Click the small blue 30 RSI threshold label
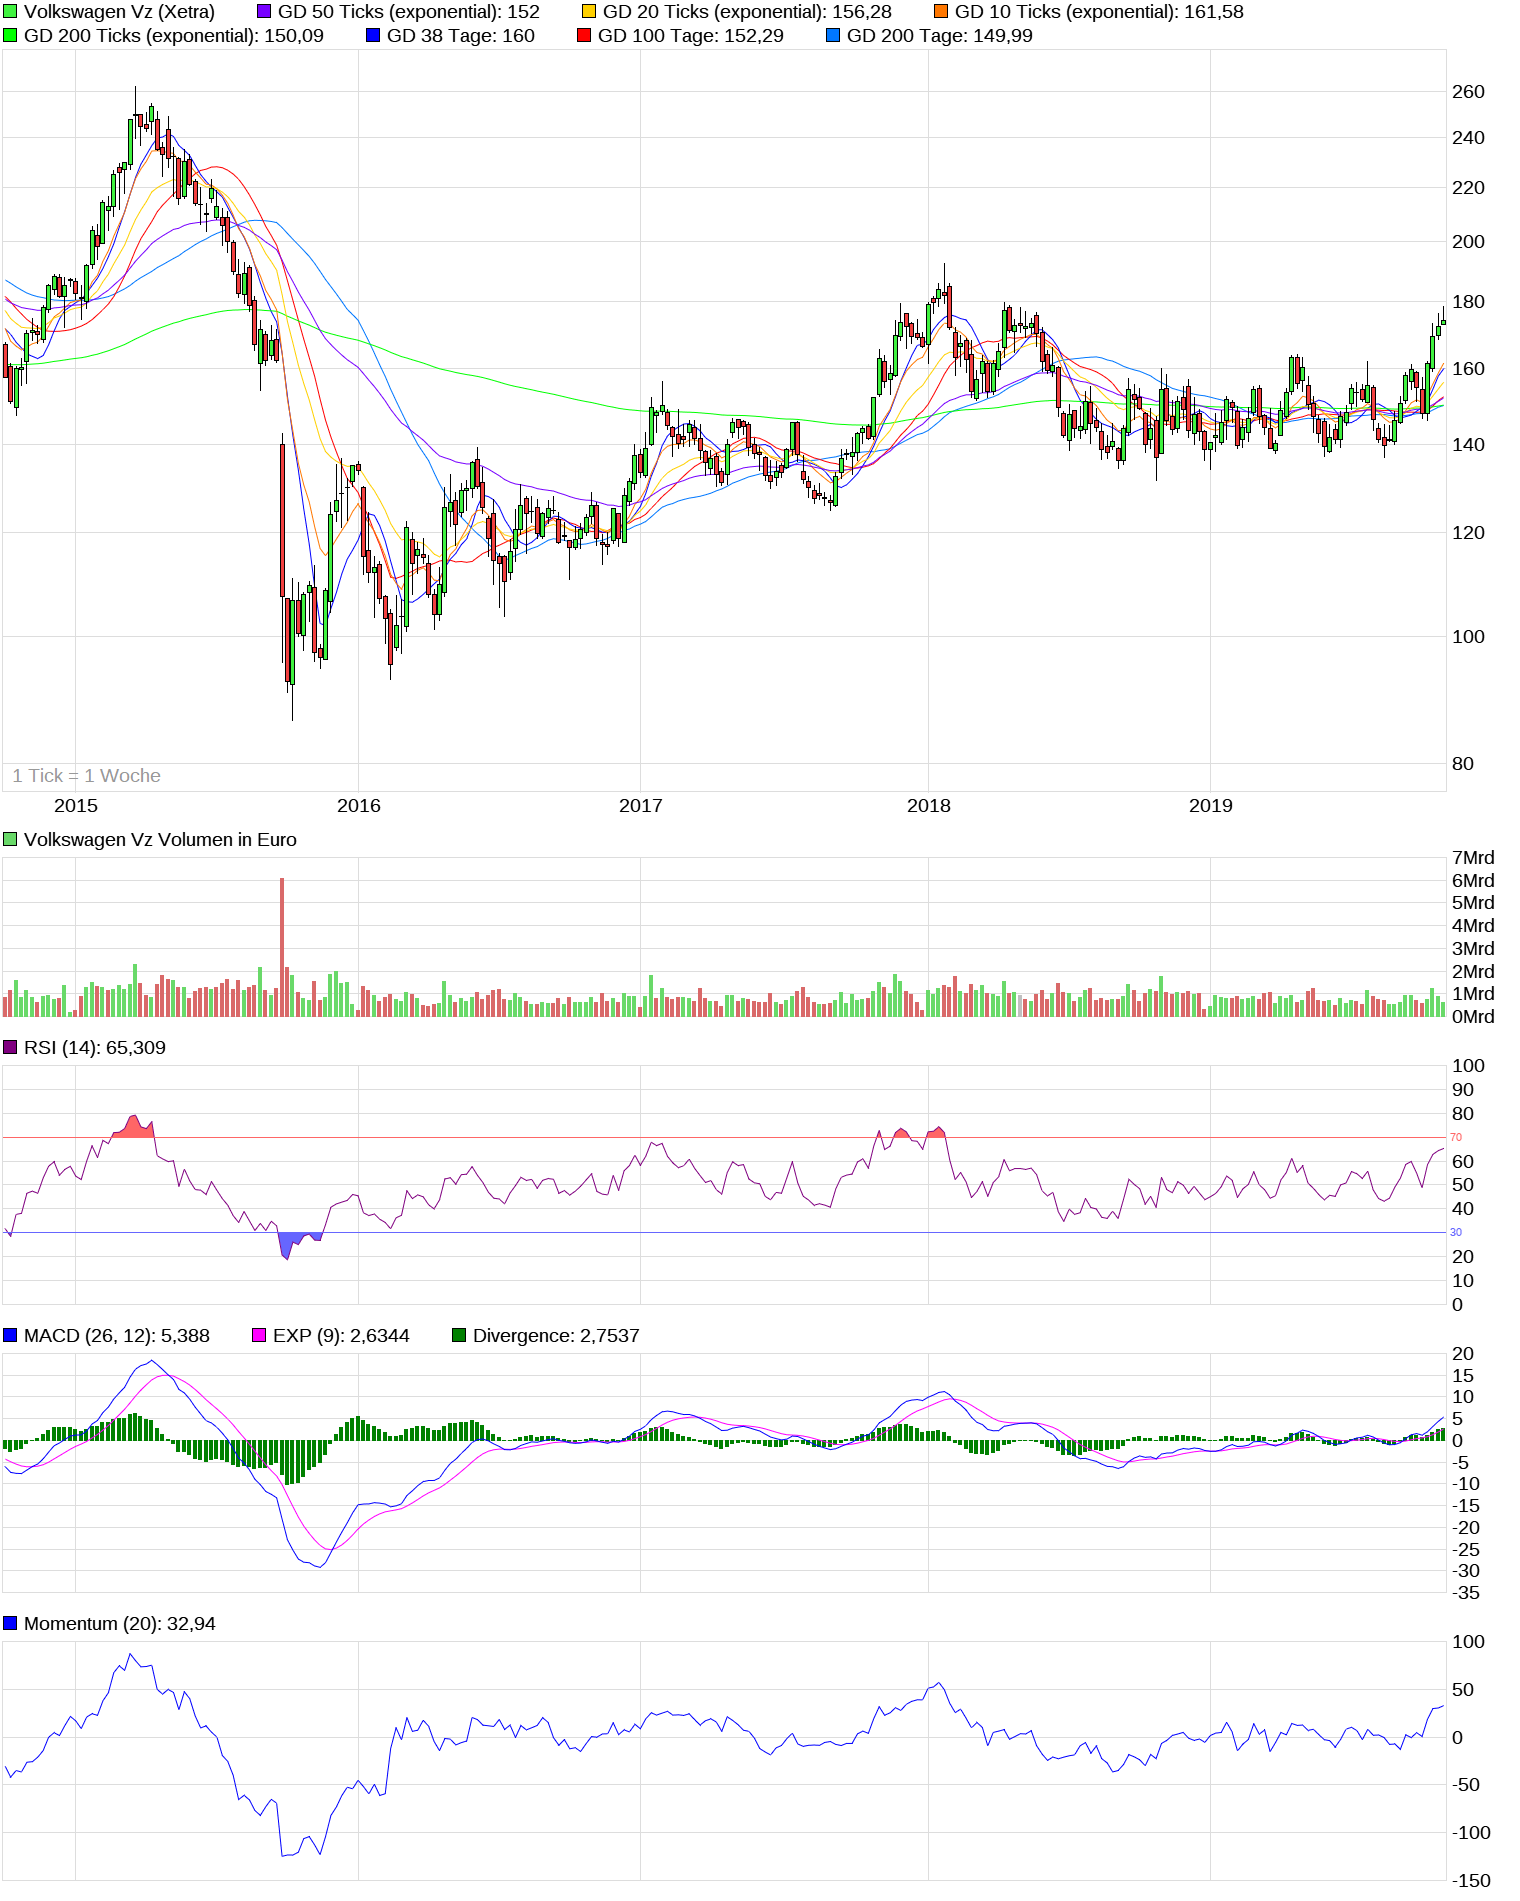This screenshot has width=1520, height=1901. point(1456,1232)
